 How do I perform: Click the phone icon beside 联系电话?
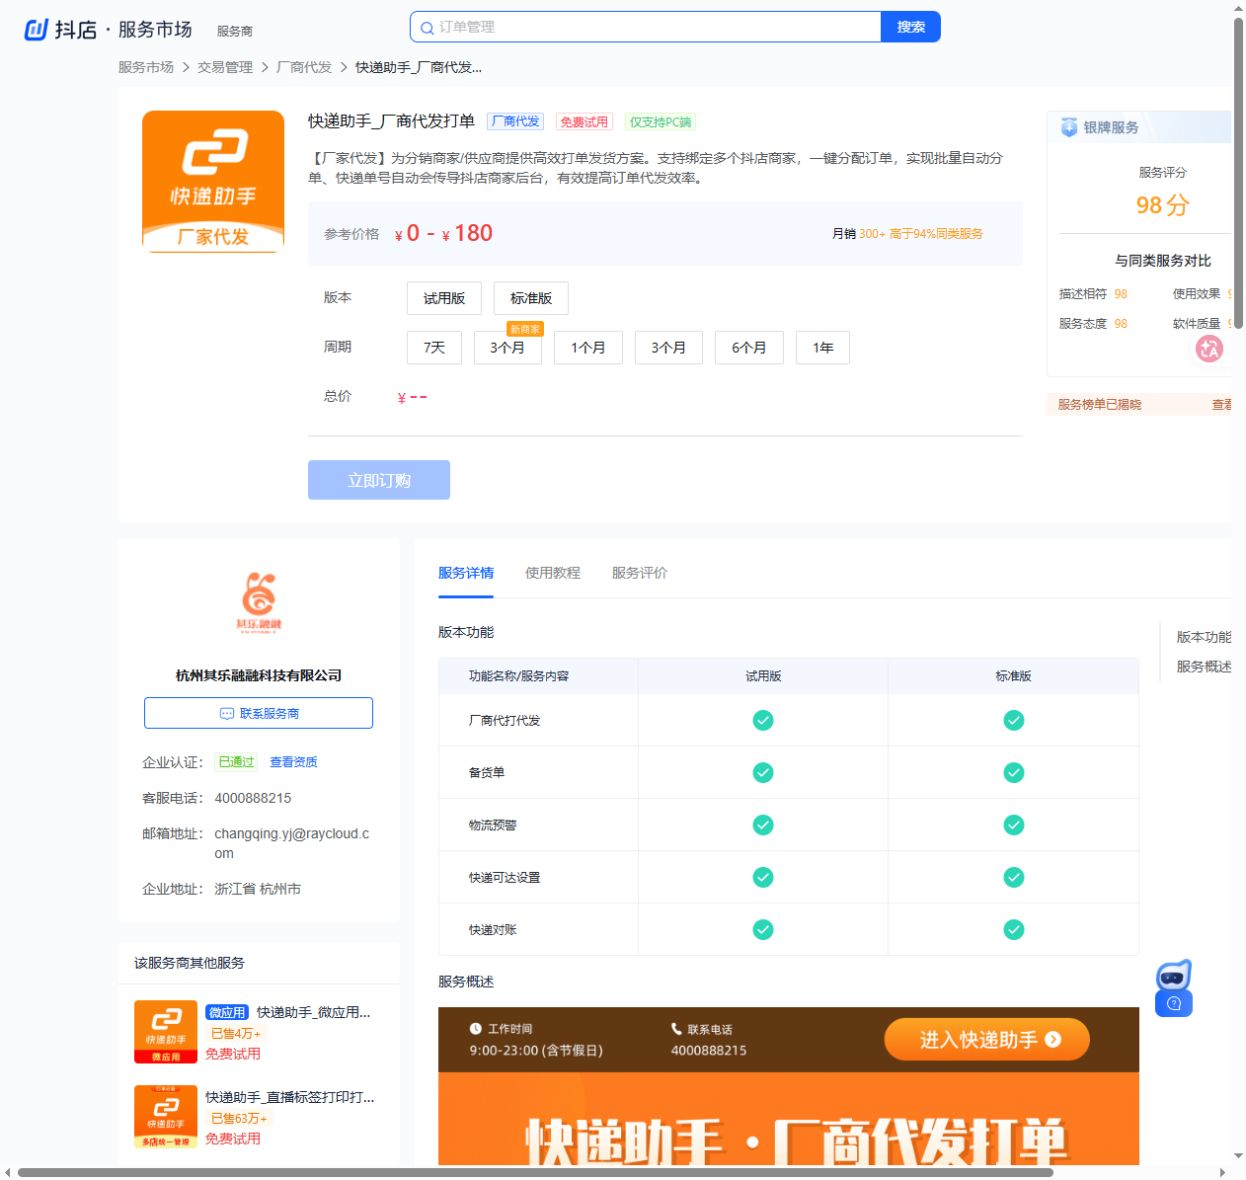coord(677,1029)
